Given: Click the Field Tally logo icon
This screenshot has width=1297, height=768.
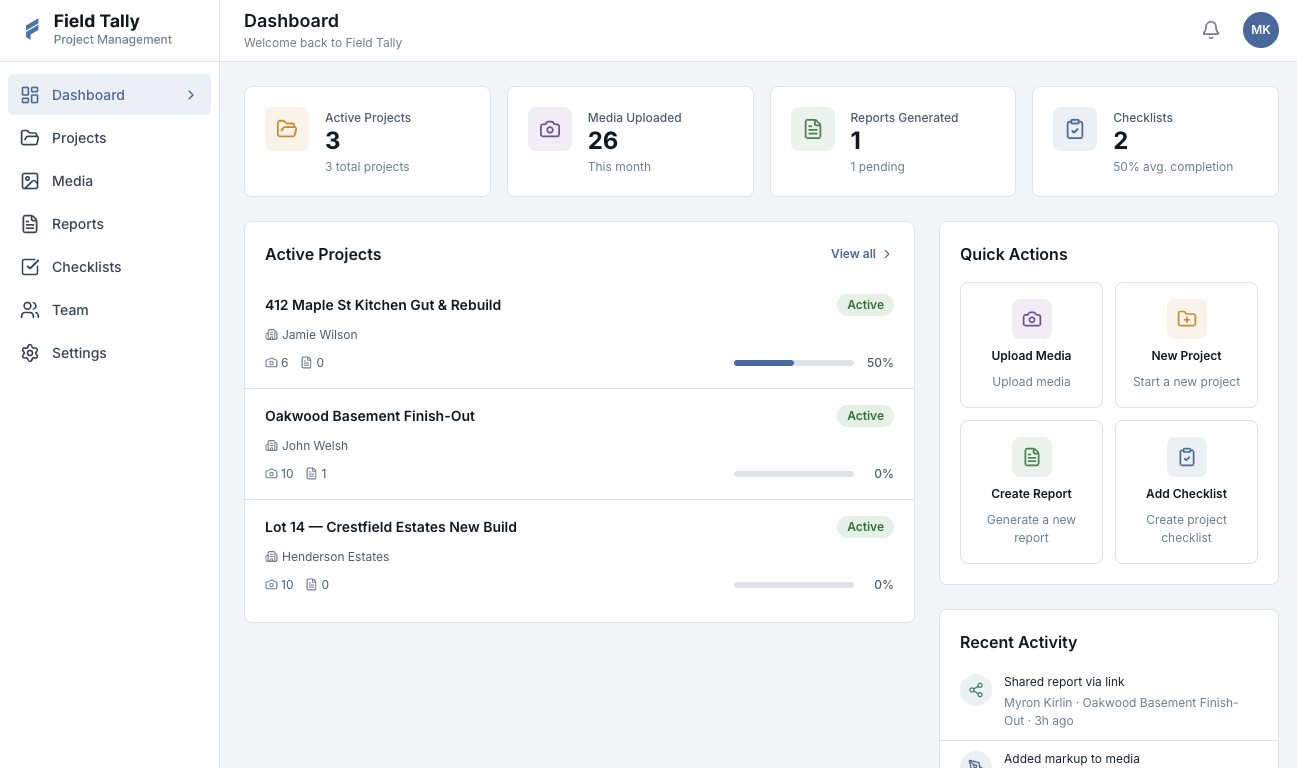Looking at the screenshot, I should 32,30.
